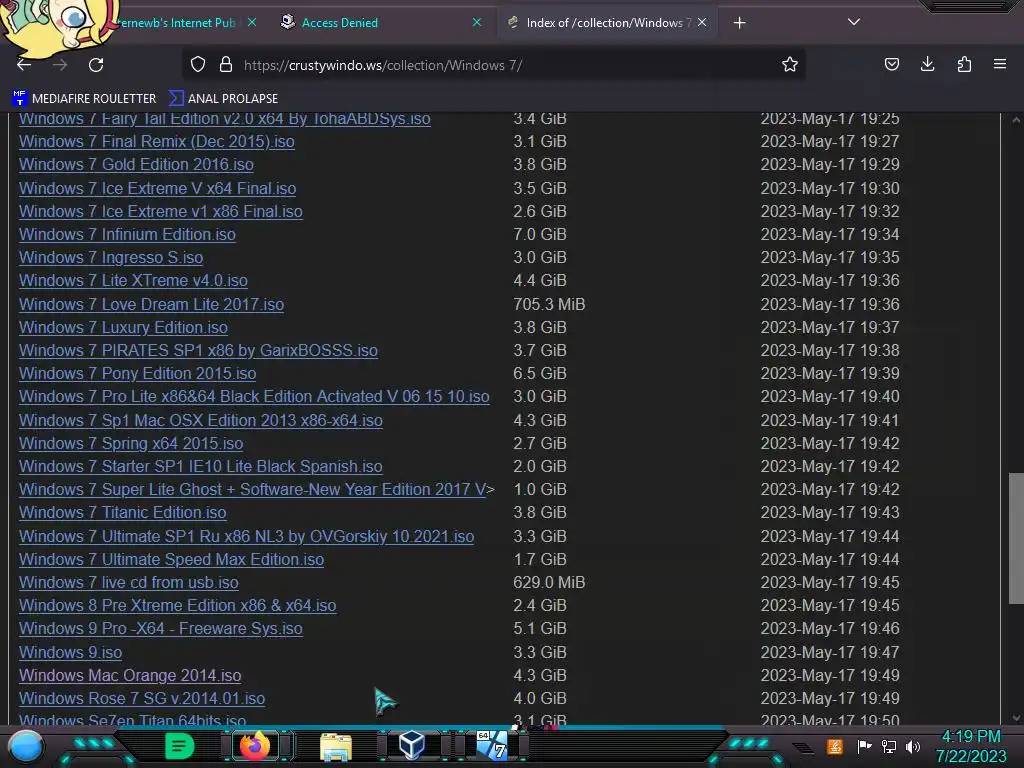The width and height of the screenshot is (1024, 768).
Task: Open the Firefox hamburger menu
Action: click(1000, 65)
